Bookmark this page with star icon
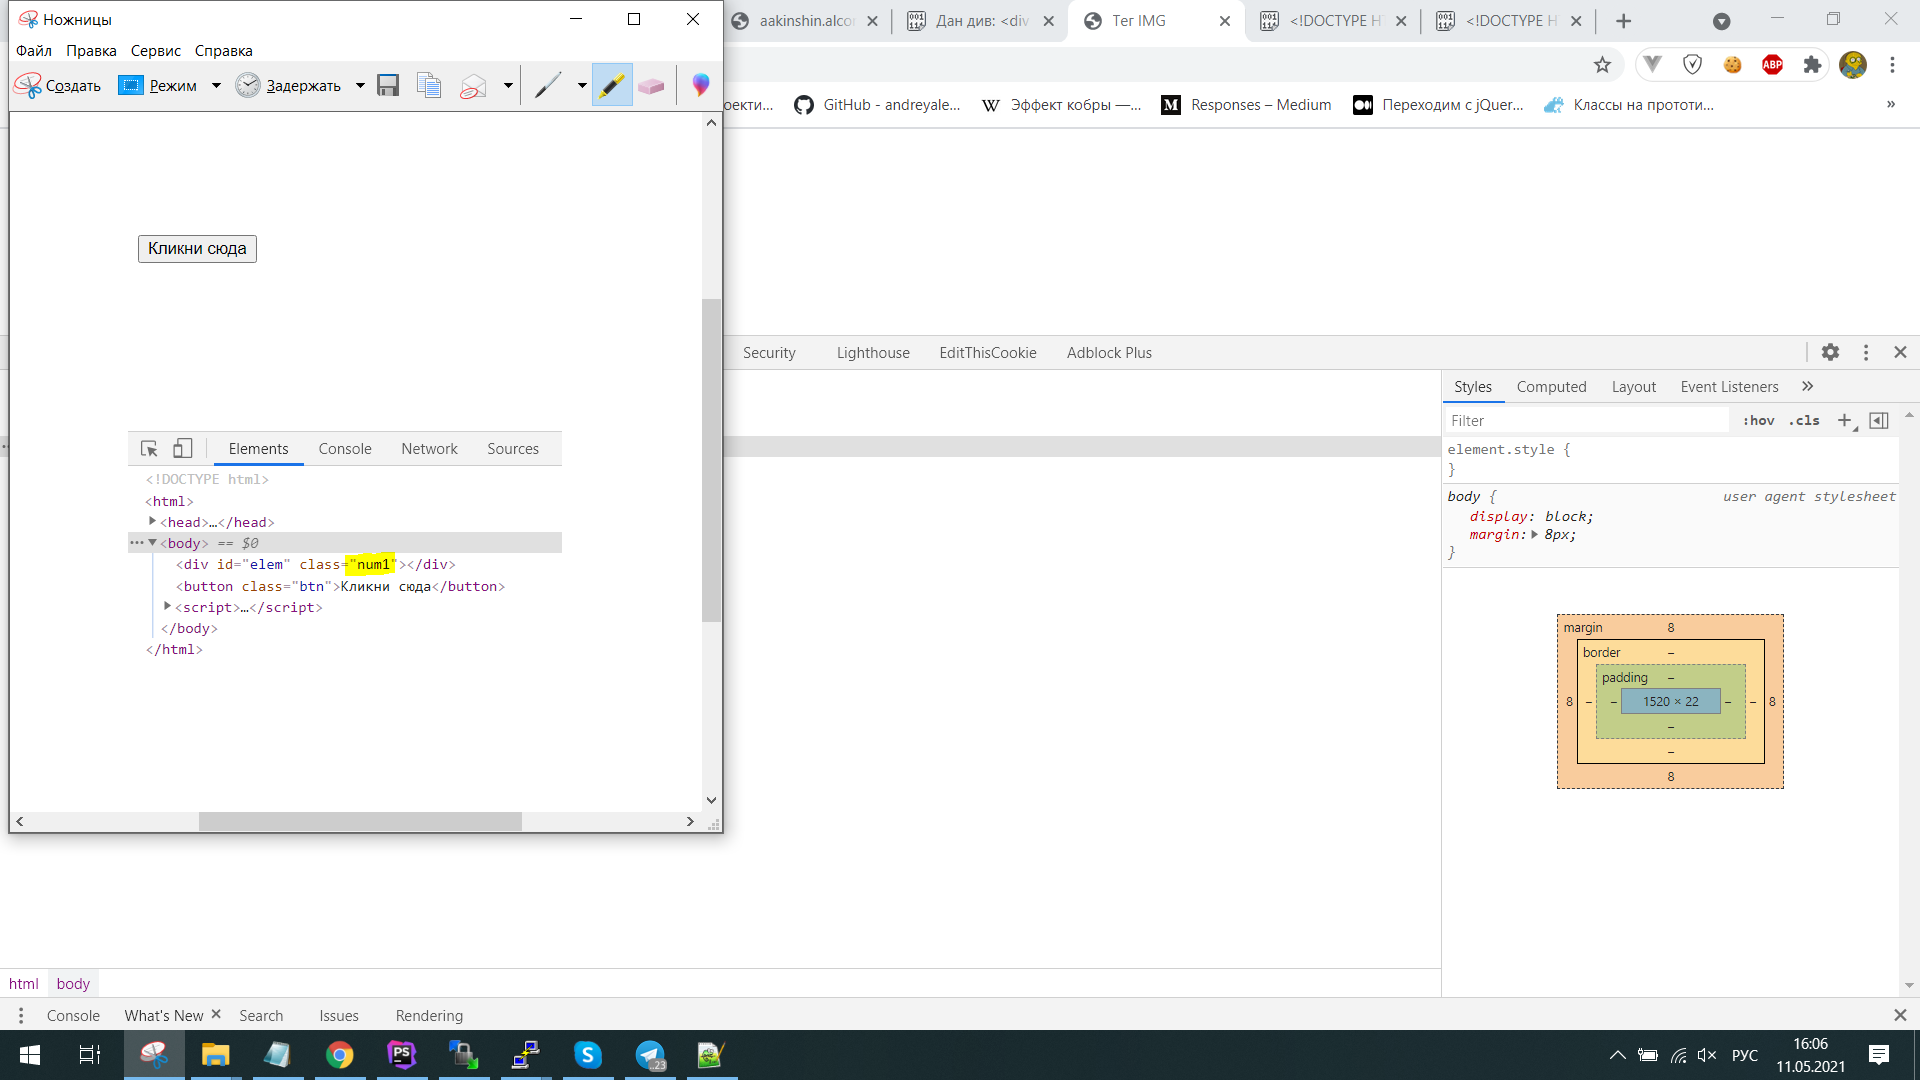 1602,65
